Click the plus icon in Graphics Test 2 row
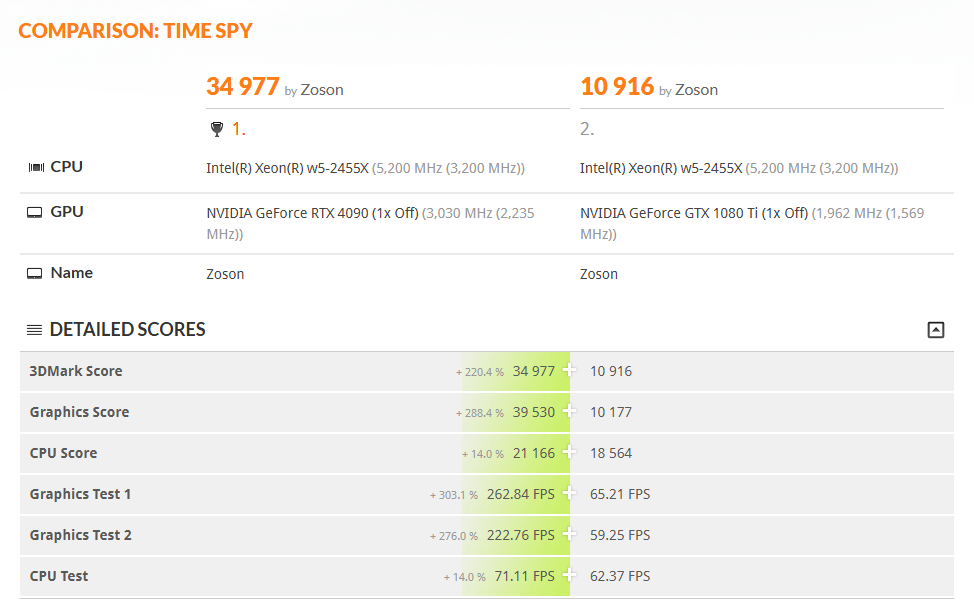Image resolution: width=974 pixels, height=605 pixels. pyautogui.click(x=570, y=535)
